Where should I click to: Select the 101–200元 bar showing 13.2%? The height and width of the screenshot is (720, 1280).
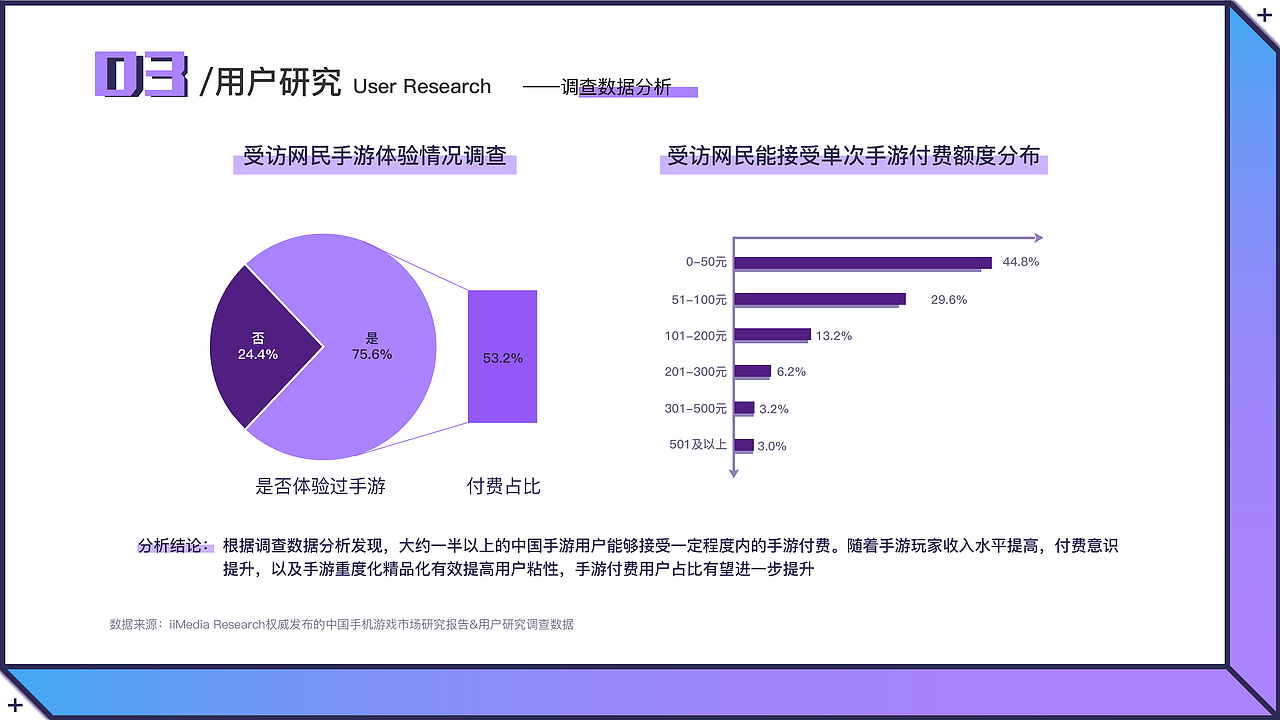tap(773, 336)
